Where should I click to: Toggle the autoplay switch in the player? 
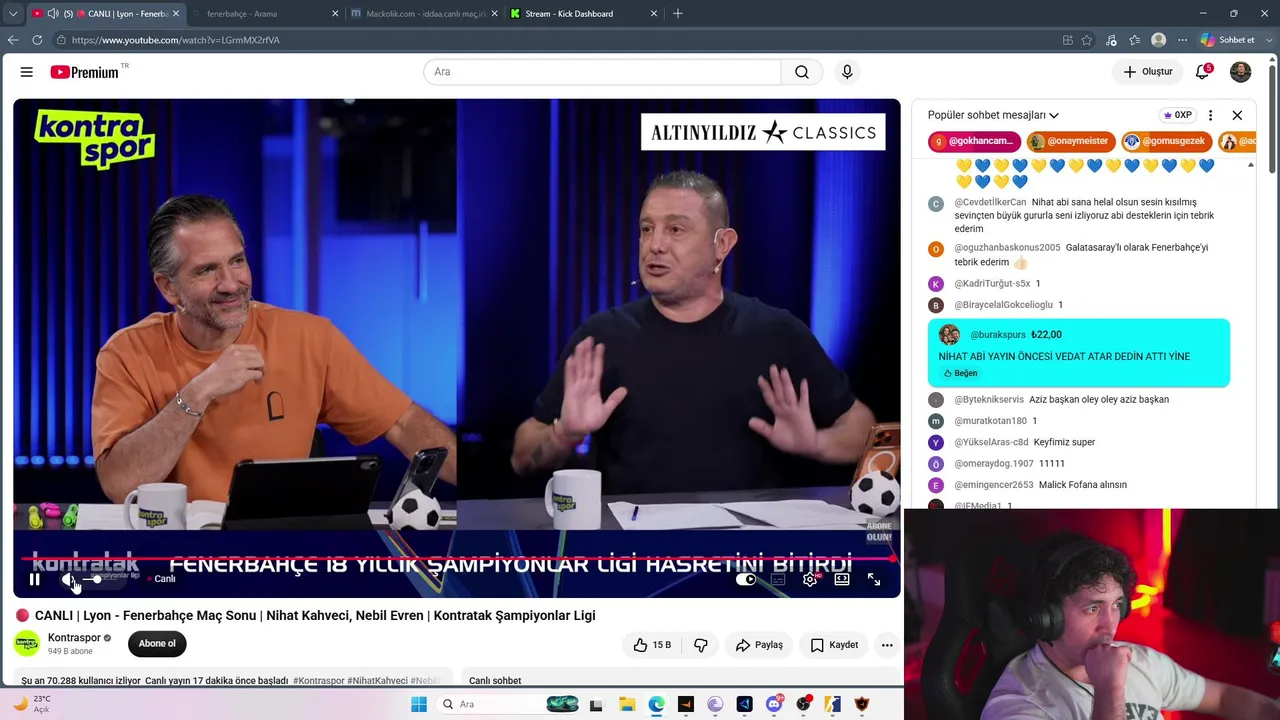pos(746,579)
